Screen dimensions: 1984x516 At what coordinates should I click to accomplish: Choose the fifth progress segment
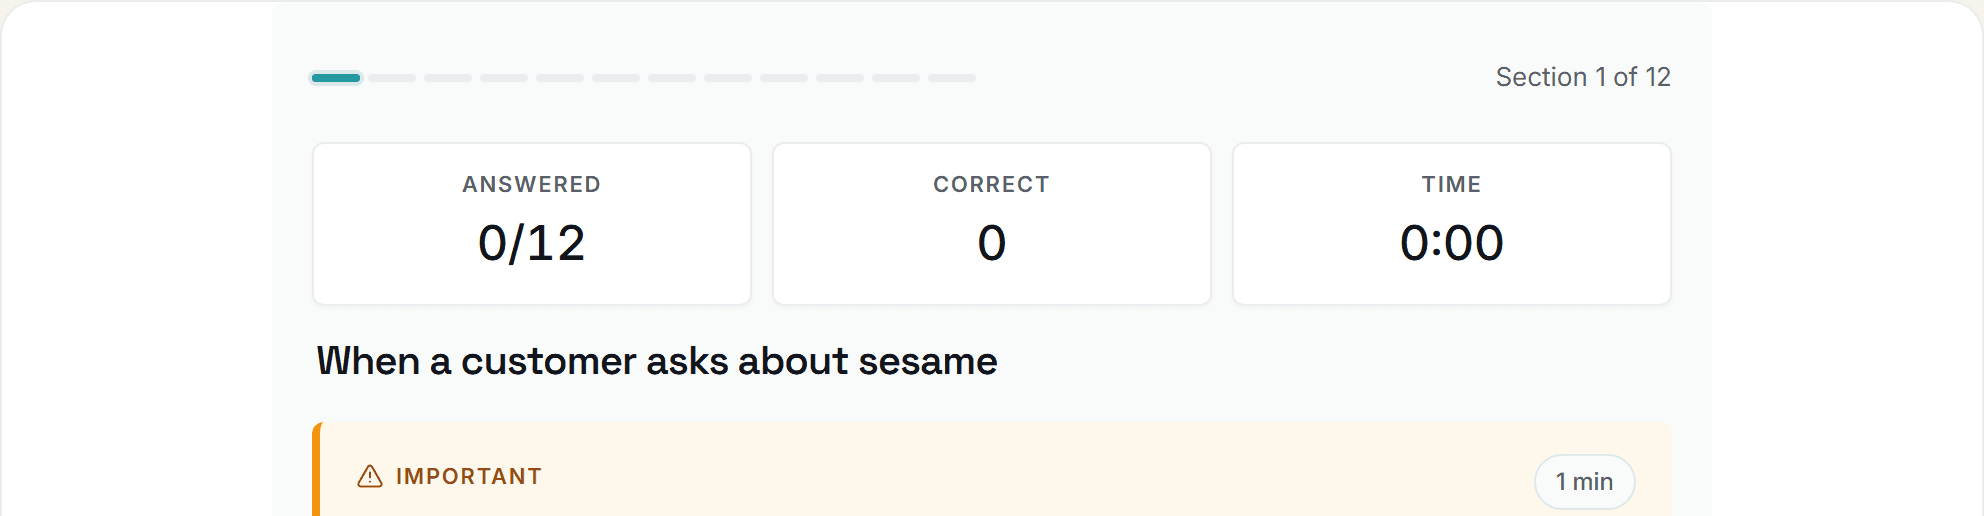coord(560,77)
